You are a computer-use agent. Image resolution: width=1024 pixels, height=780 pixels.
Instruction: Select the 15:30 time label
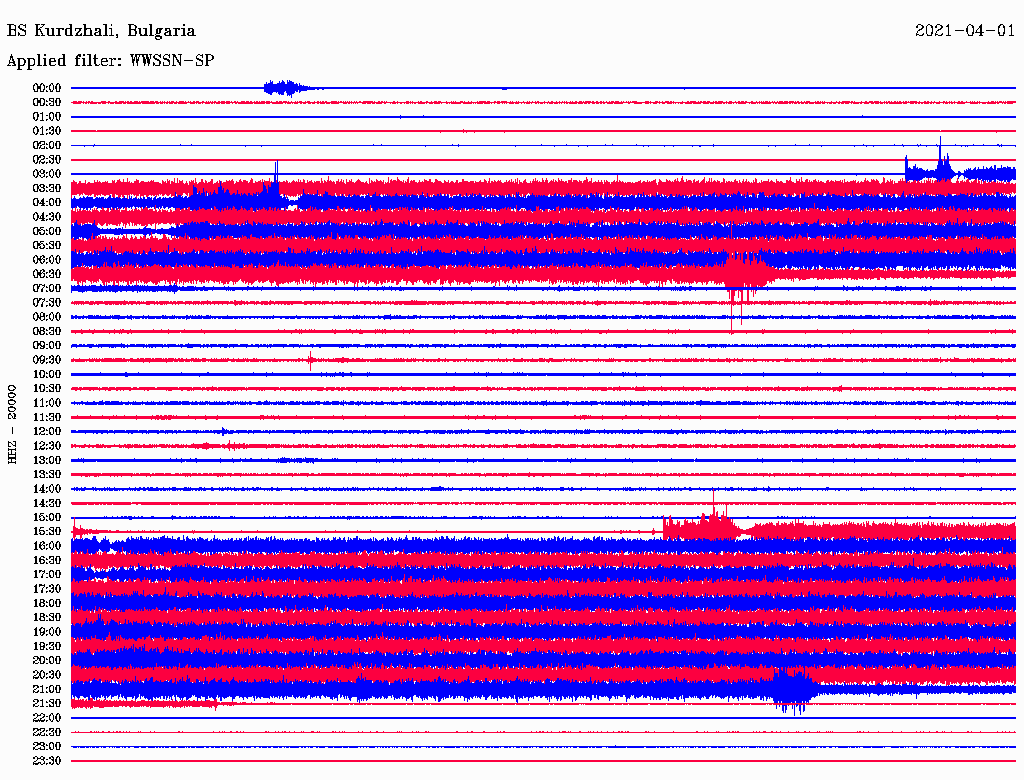[47, 531]
